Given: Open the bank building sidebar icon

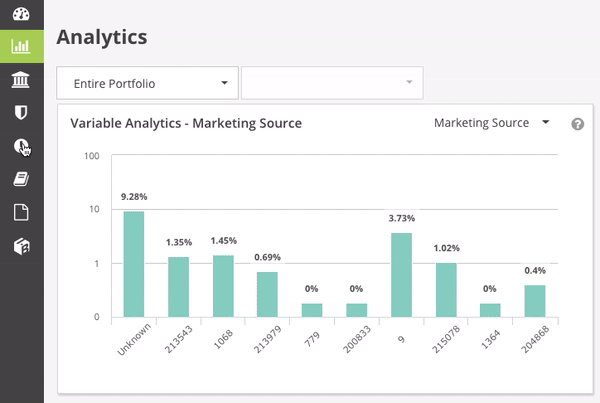Looking at the screenshot, I should pos(21,79).
